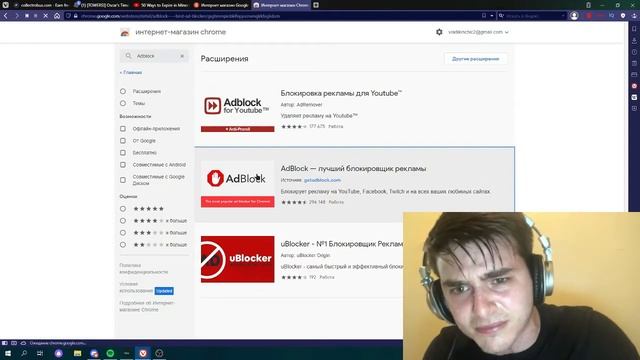Viewport: 640px width, 360px height.
Task: Switch to Интернет-магазин Google tab
Action: click(221, 5)
